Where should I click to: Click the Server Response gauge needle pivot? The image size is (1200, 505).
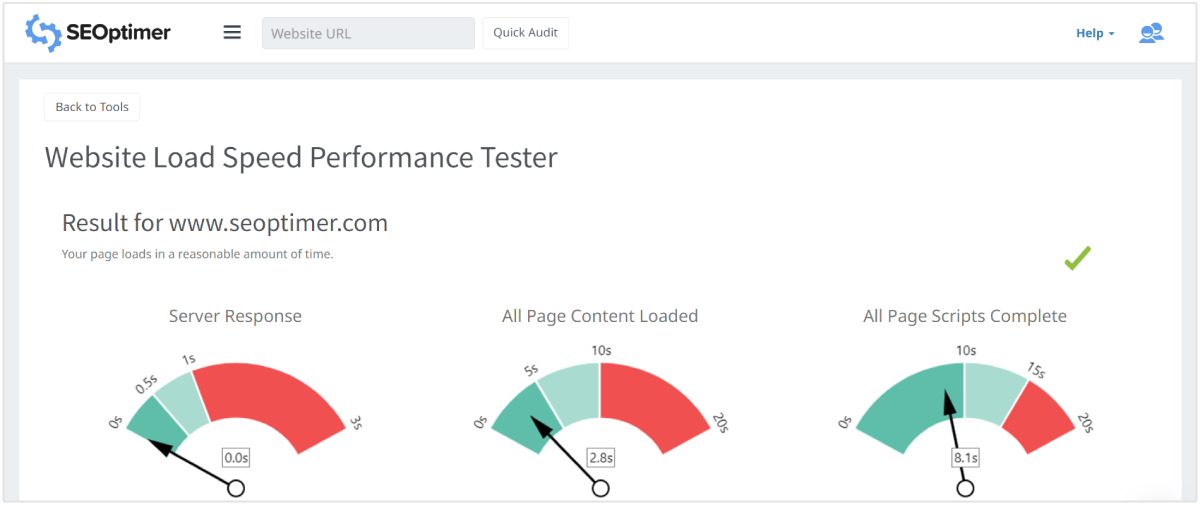[236, 488]
